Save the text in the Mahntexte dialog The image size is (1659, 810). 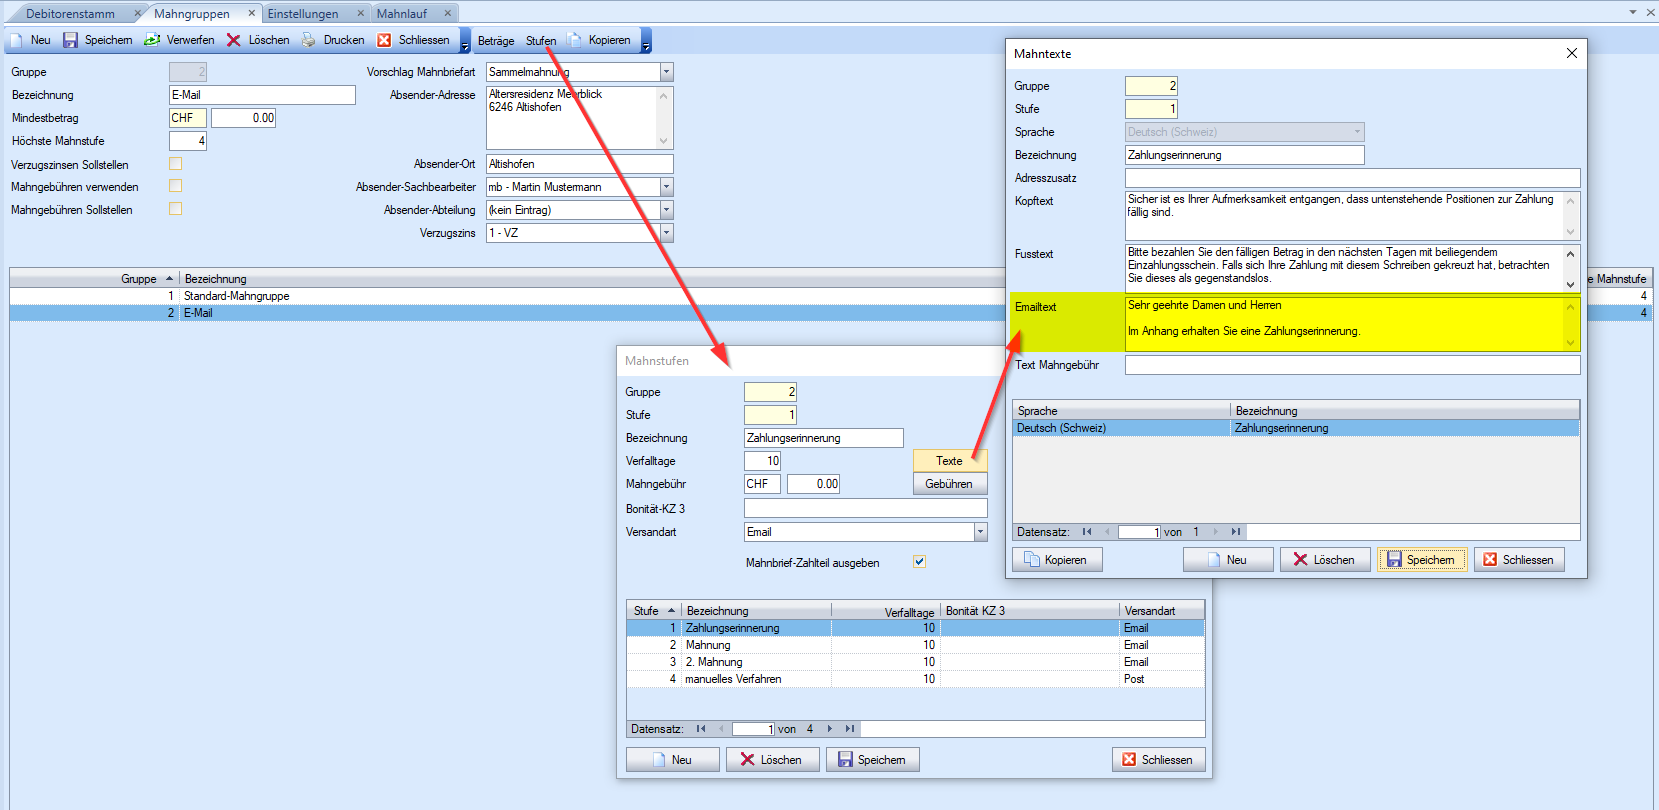[1422, 560]
